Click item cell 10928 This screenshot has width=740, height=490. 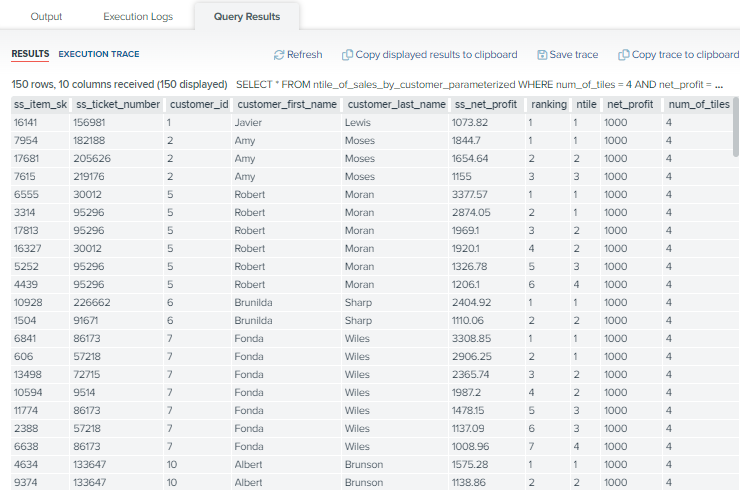40,303
